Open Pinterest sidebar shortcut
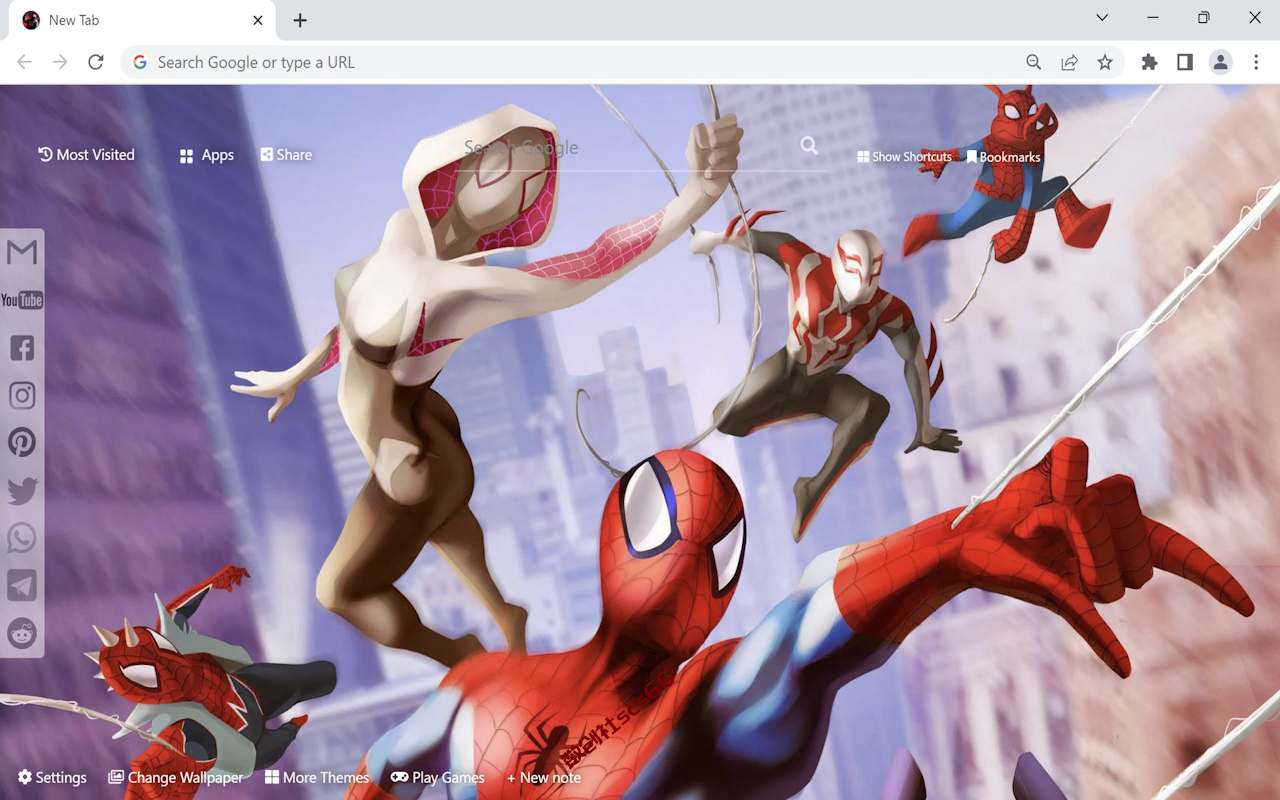1280x800 pixels. pyautogui.click(x=22, y=442)
